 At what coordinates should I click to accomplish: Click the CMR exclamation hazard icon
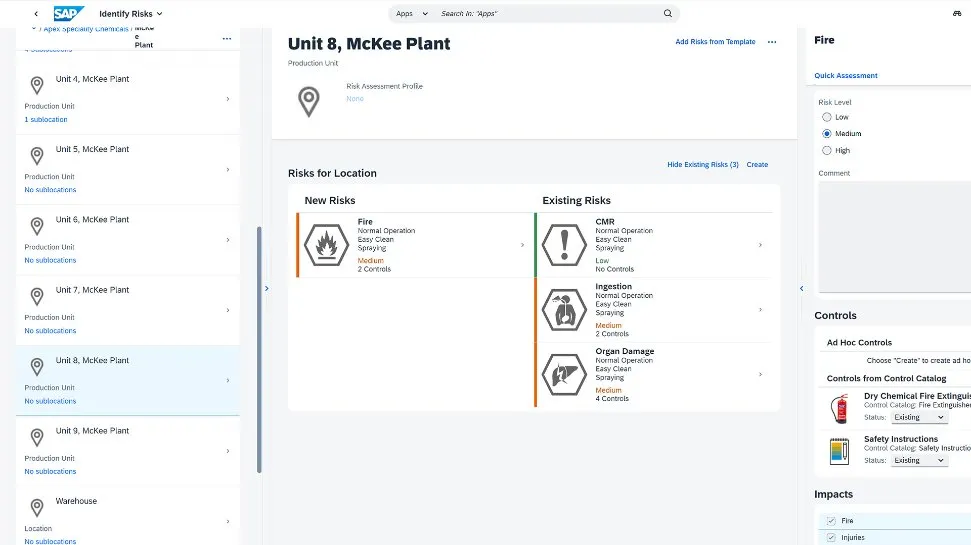(x=564, y=245)
